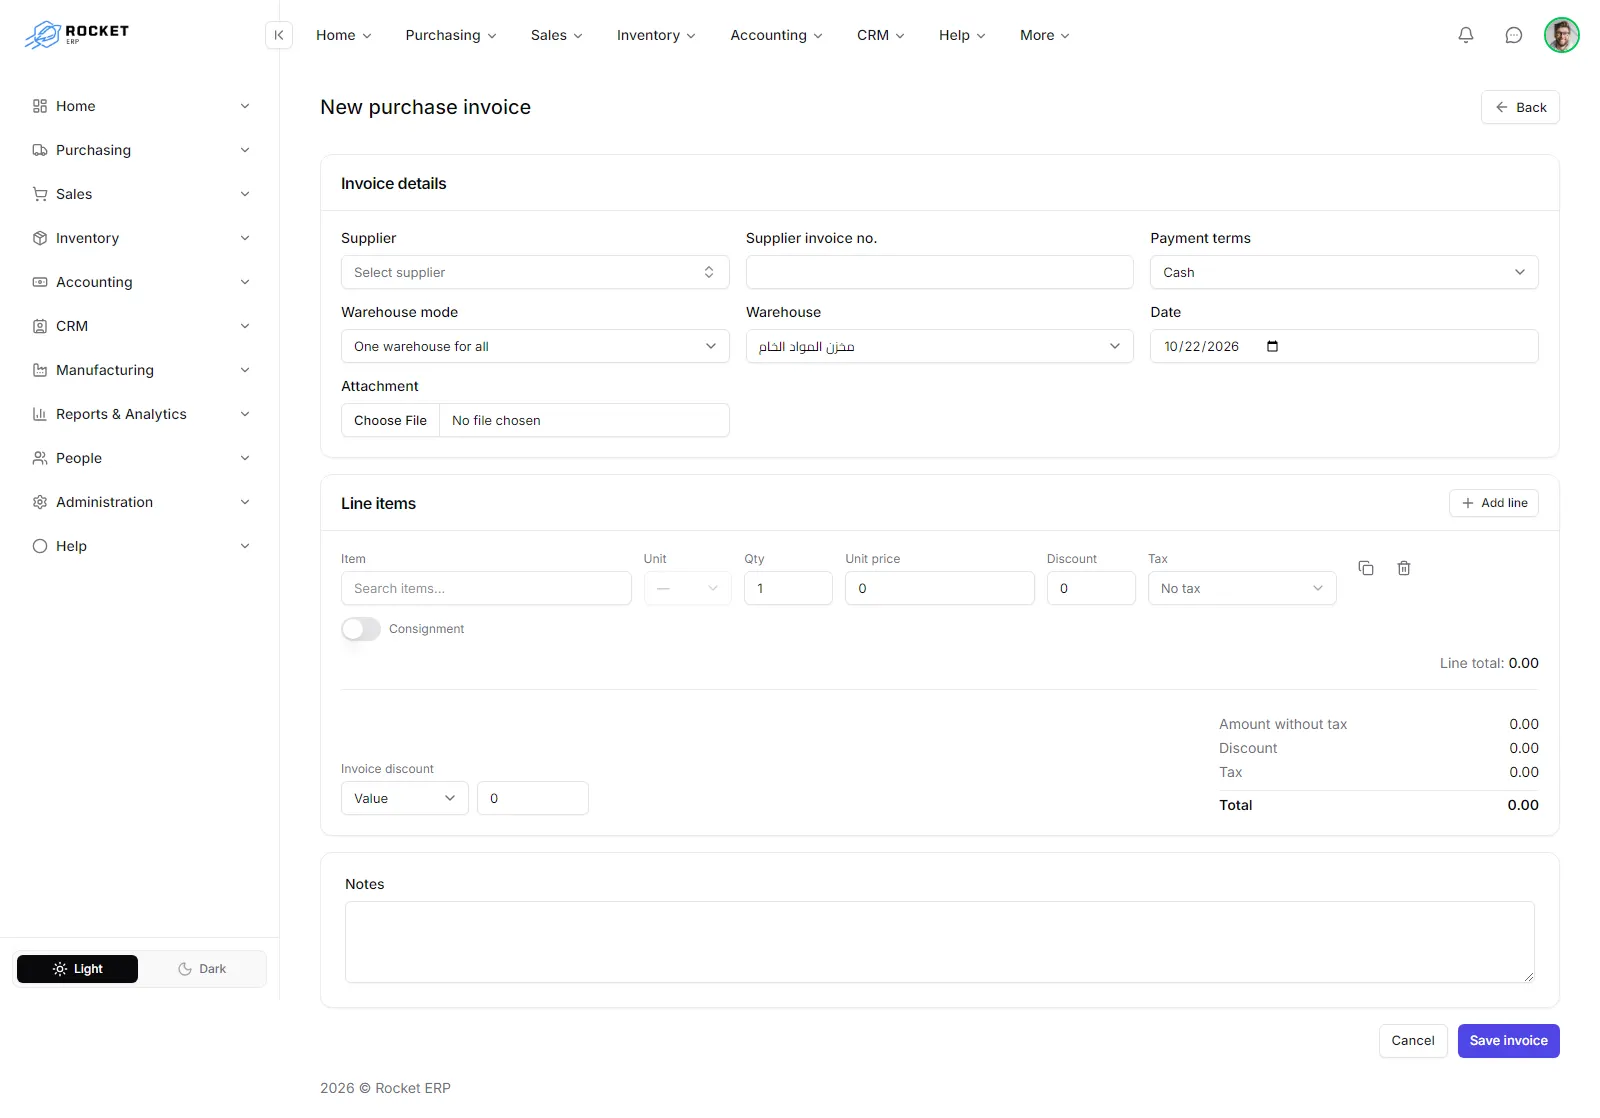This screenshot has width=1600, height=1118.
Task: Click the sidebar CRM contact icon
Action: tap(40, 326)
